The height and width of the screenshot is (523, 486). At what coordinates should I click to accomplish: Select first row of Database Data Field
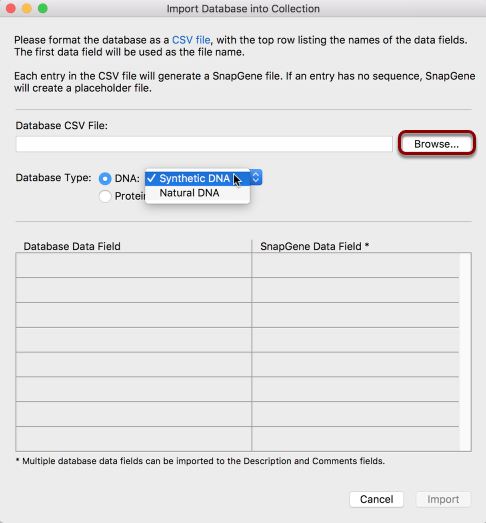coord(133,265)
